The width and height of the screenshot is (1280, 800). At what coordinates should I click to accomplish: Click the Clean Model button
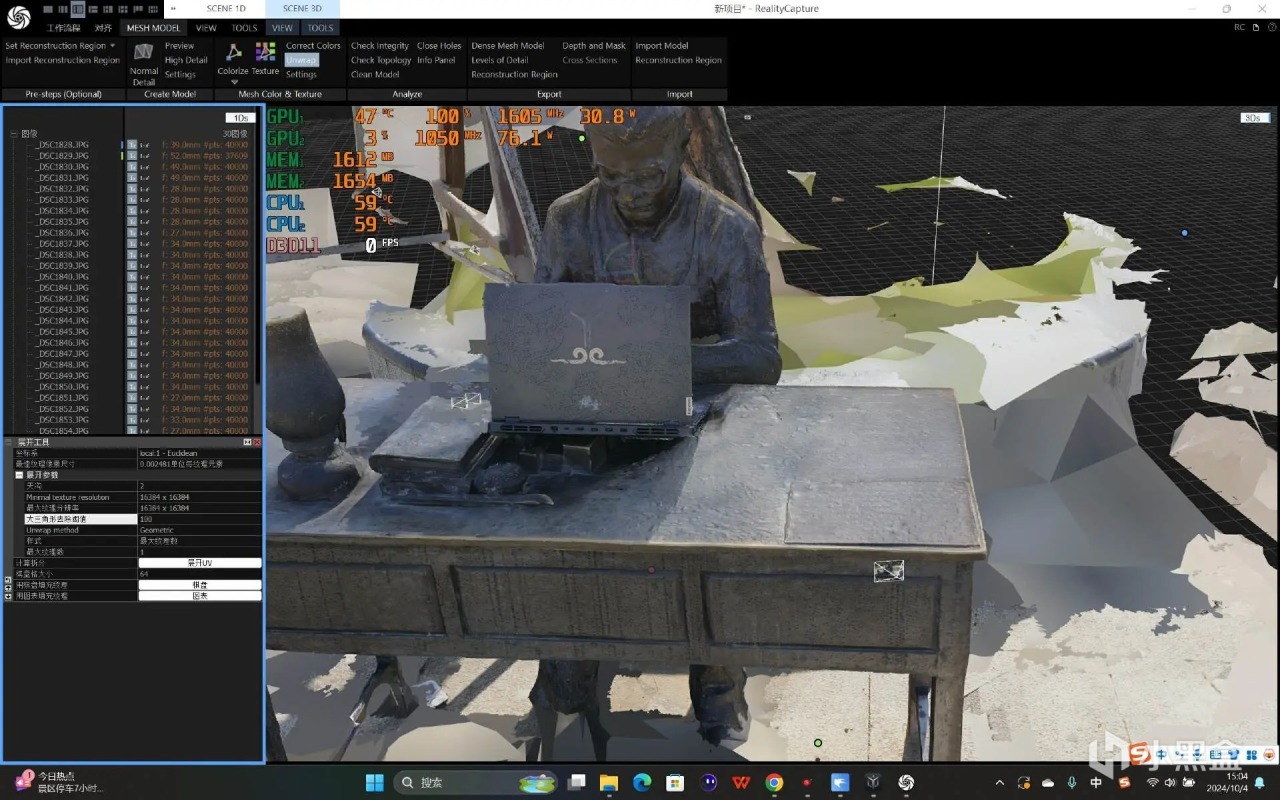(375, 74)
